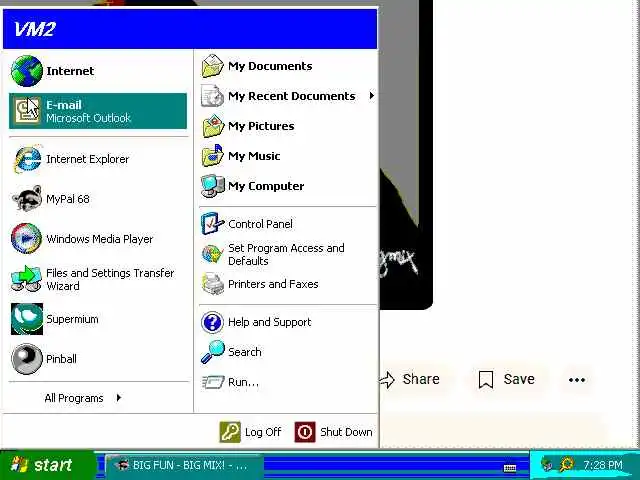
Task: Click the magnifier tray icon
Action: (567, 464)
